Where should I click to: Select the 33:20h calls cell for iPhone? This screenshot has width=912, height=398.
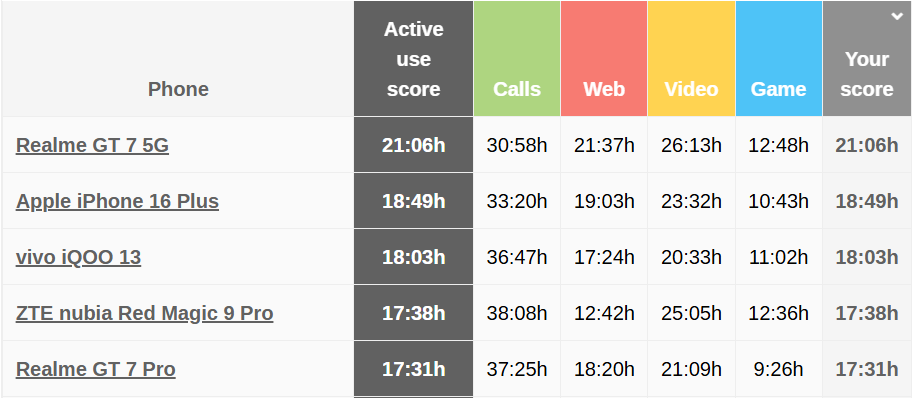(517, 201)
